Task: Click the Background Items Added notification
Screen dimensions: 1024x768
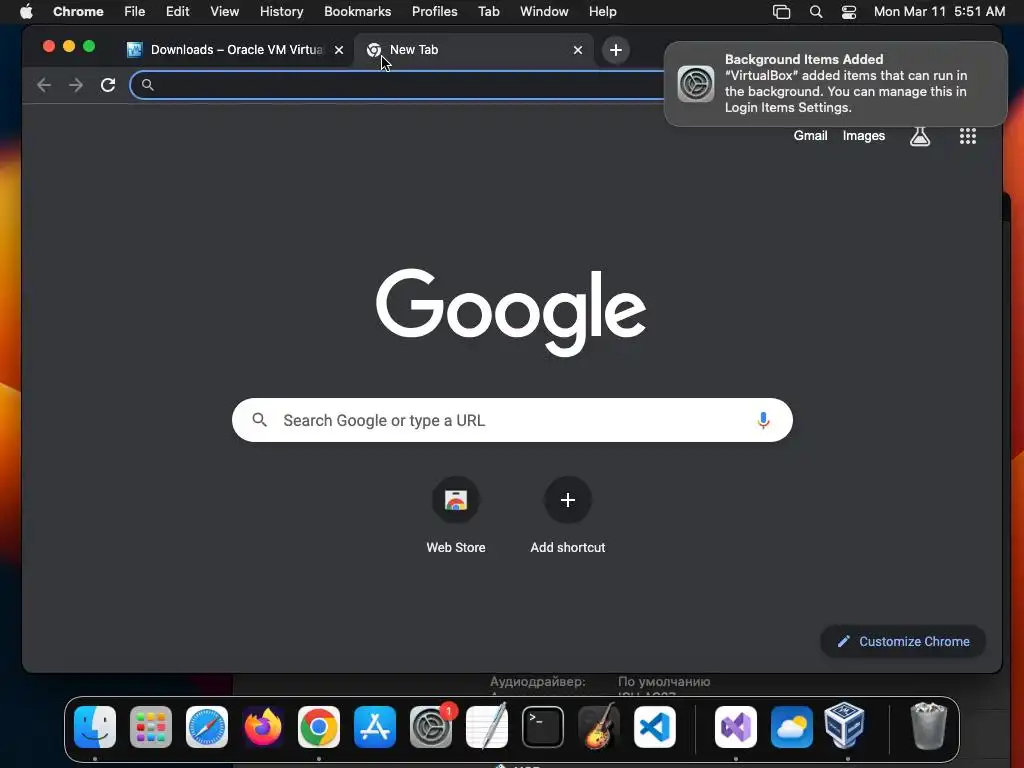Action: [836, 84]
